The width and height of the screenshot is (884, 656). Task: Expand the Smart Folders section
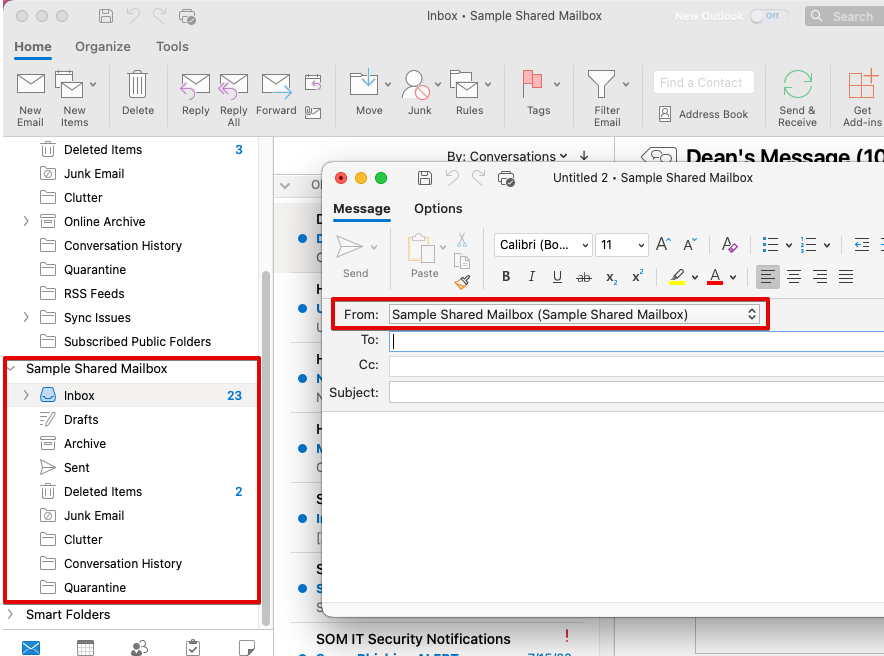click(11, 614)
